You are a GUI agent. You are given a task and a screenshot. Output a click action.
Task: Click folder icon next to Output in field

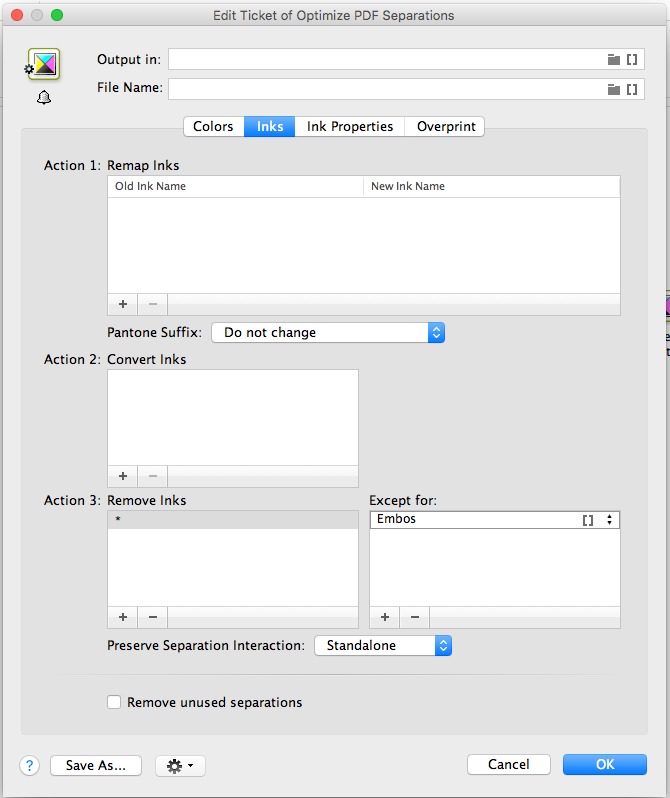click(x=614, y=60)
